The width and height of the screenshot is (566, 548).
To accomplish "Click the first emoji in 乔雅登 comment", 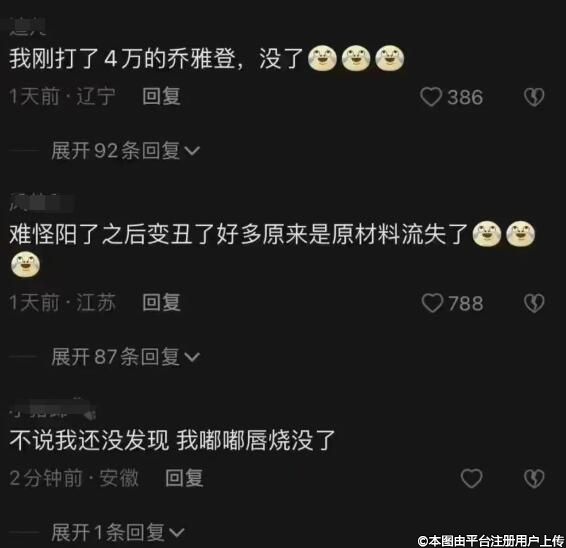I will (x=322, y=58).
